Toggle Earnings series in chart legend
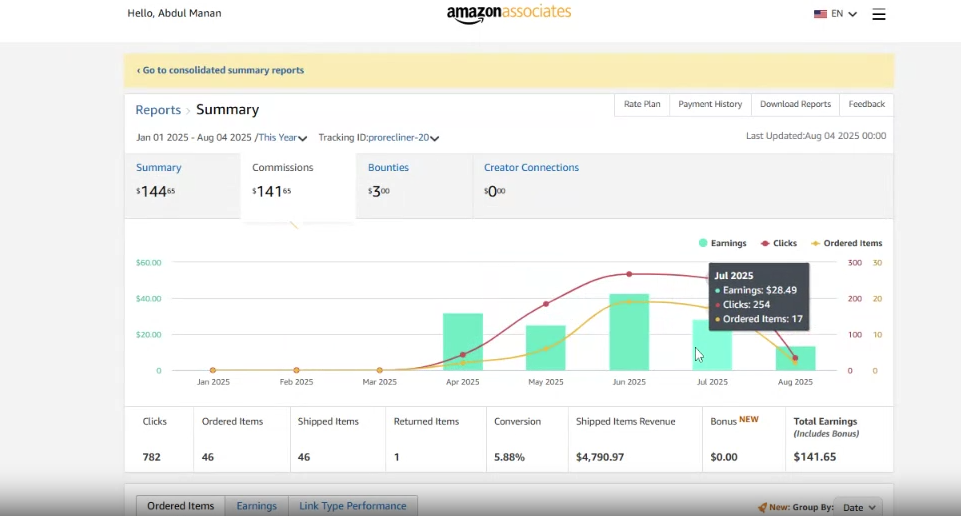 click(x=723, y=243)
